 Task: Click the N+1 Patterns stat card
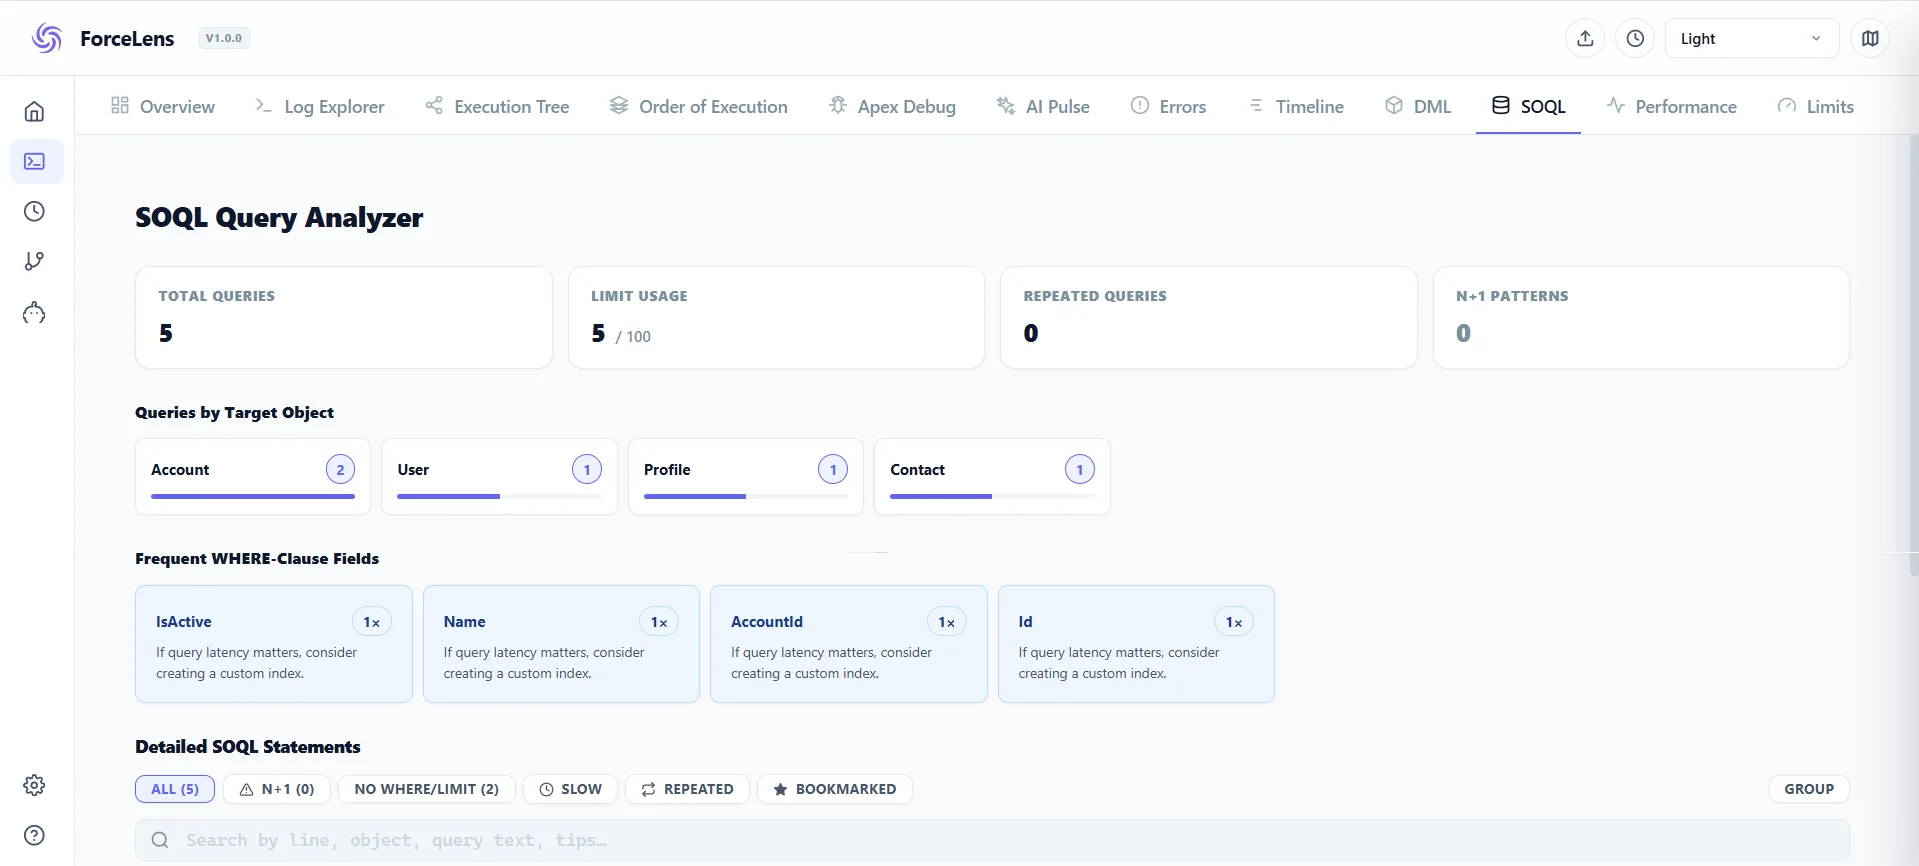tap(1641, 317)
